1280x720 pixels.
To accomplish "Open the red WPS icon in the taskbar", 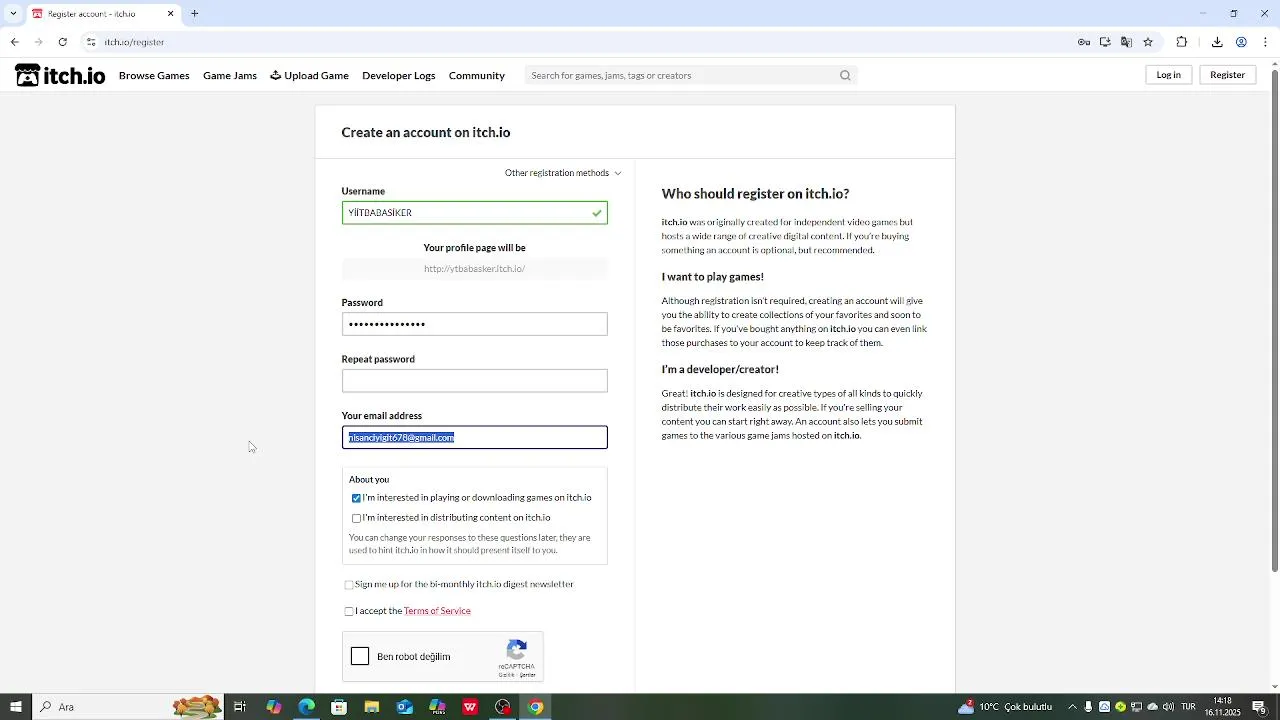I will (470, 707).
